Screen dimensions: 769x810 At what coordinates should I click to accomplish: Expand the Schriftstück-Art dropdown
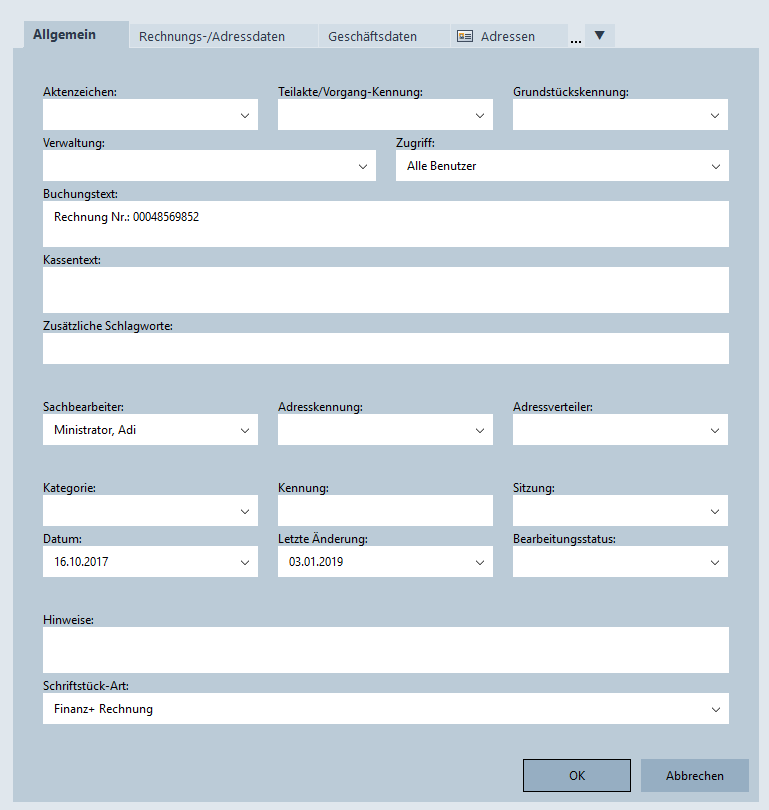[715, 709]
